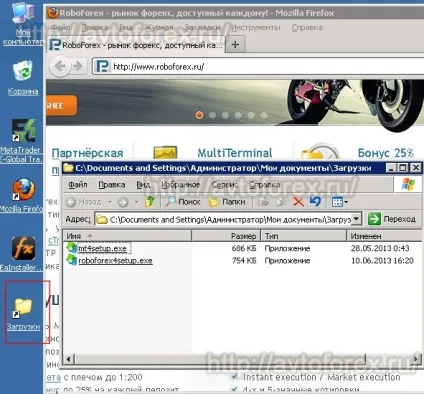Select the first orange banner slide dot
This screenshot has height=394, width=424.
pyautogui.click(x=199, y=115)
